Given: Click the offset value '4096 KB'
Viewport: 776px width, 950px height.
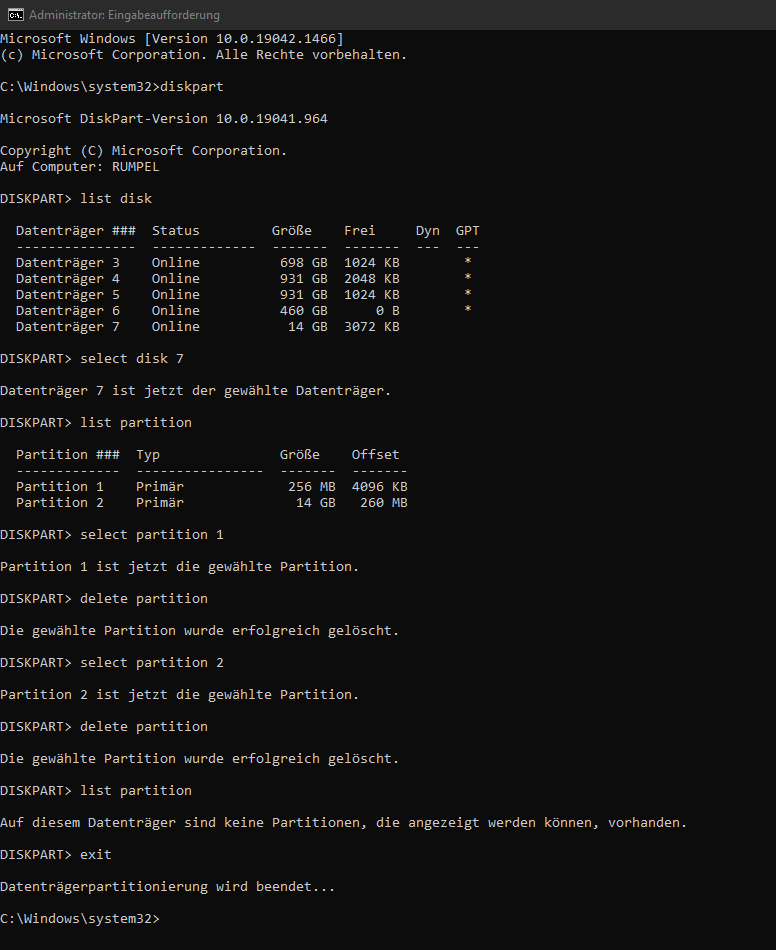Looking at the screenshot, I should pyautogui.click(x=380, y=487).
